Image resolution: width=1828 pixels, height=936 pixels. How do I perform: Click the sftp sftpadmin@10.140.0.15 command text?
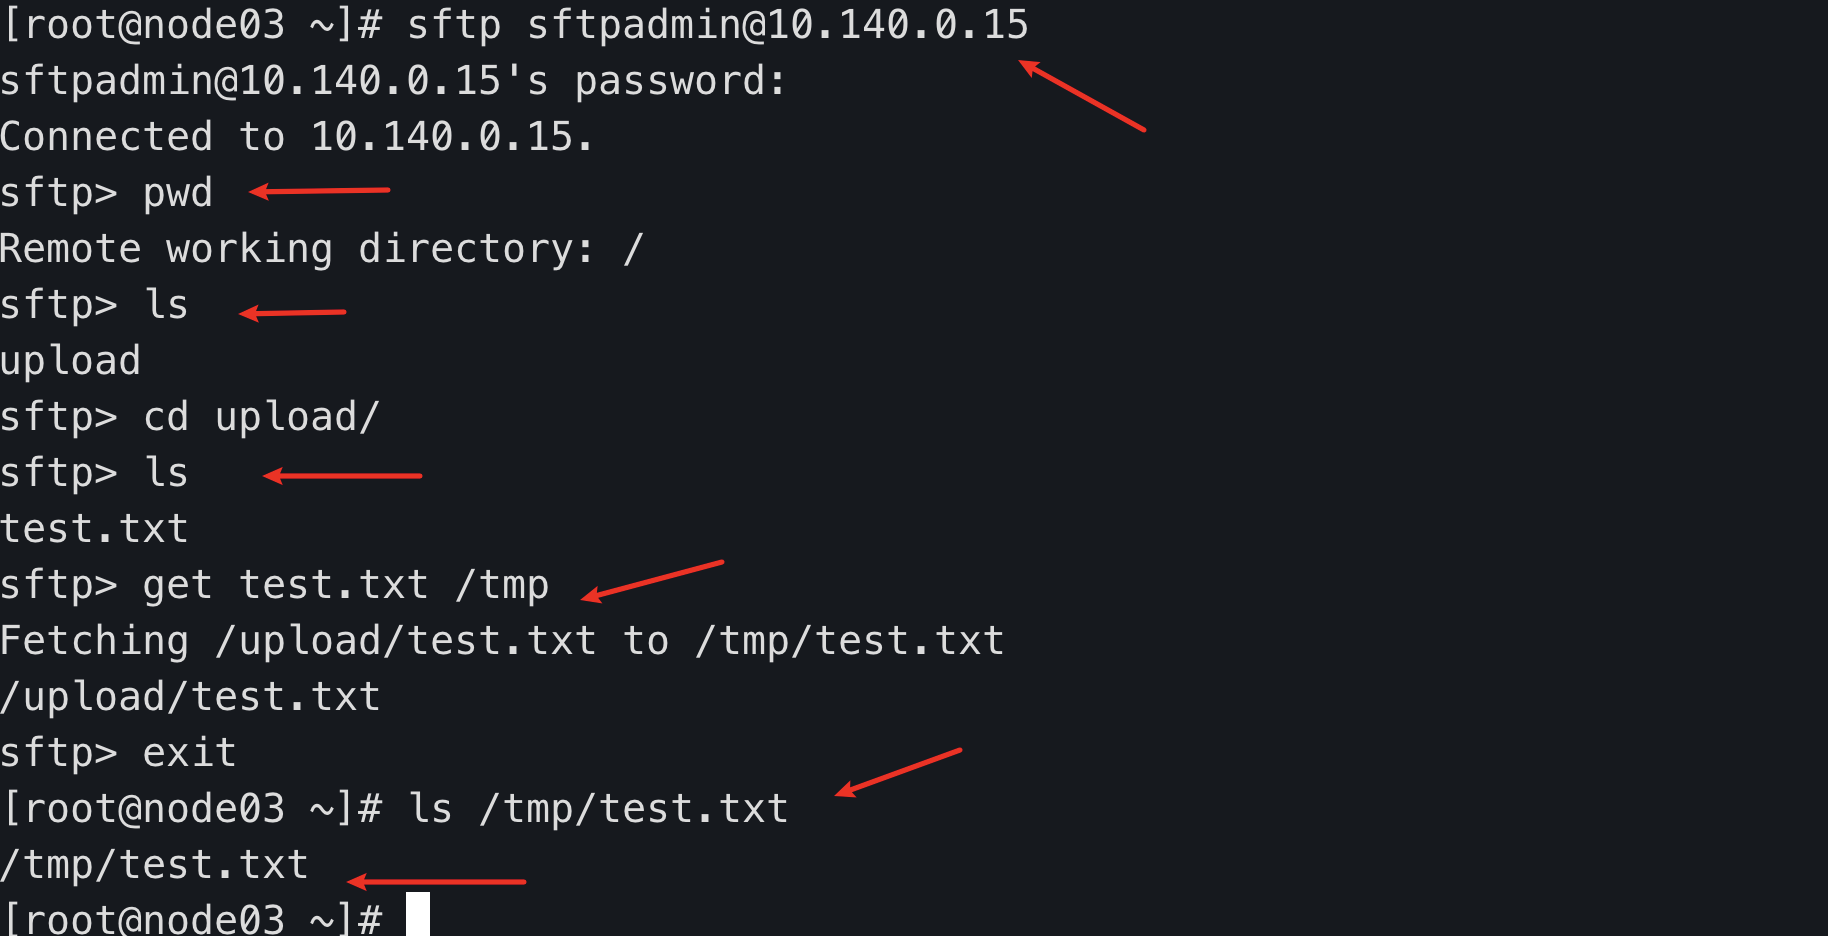[717, 26]
